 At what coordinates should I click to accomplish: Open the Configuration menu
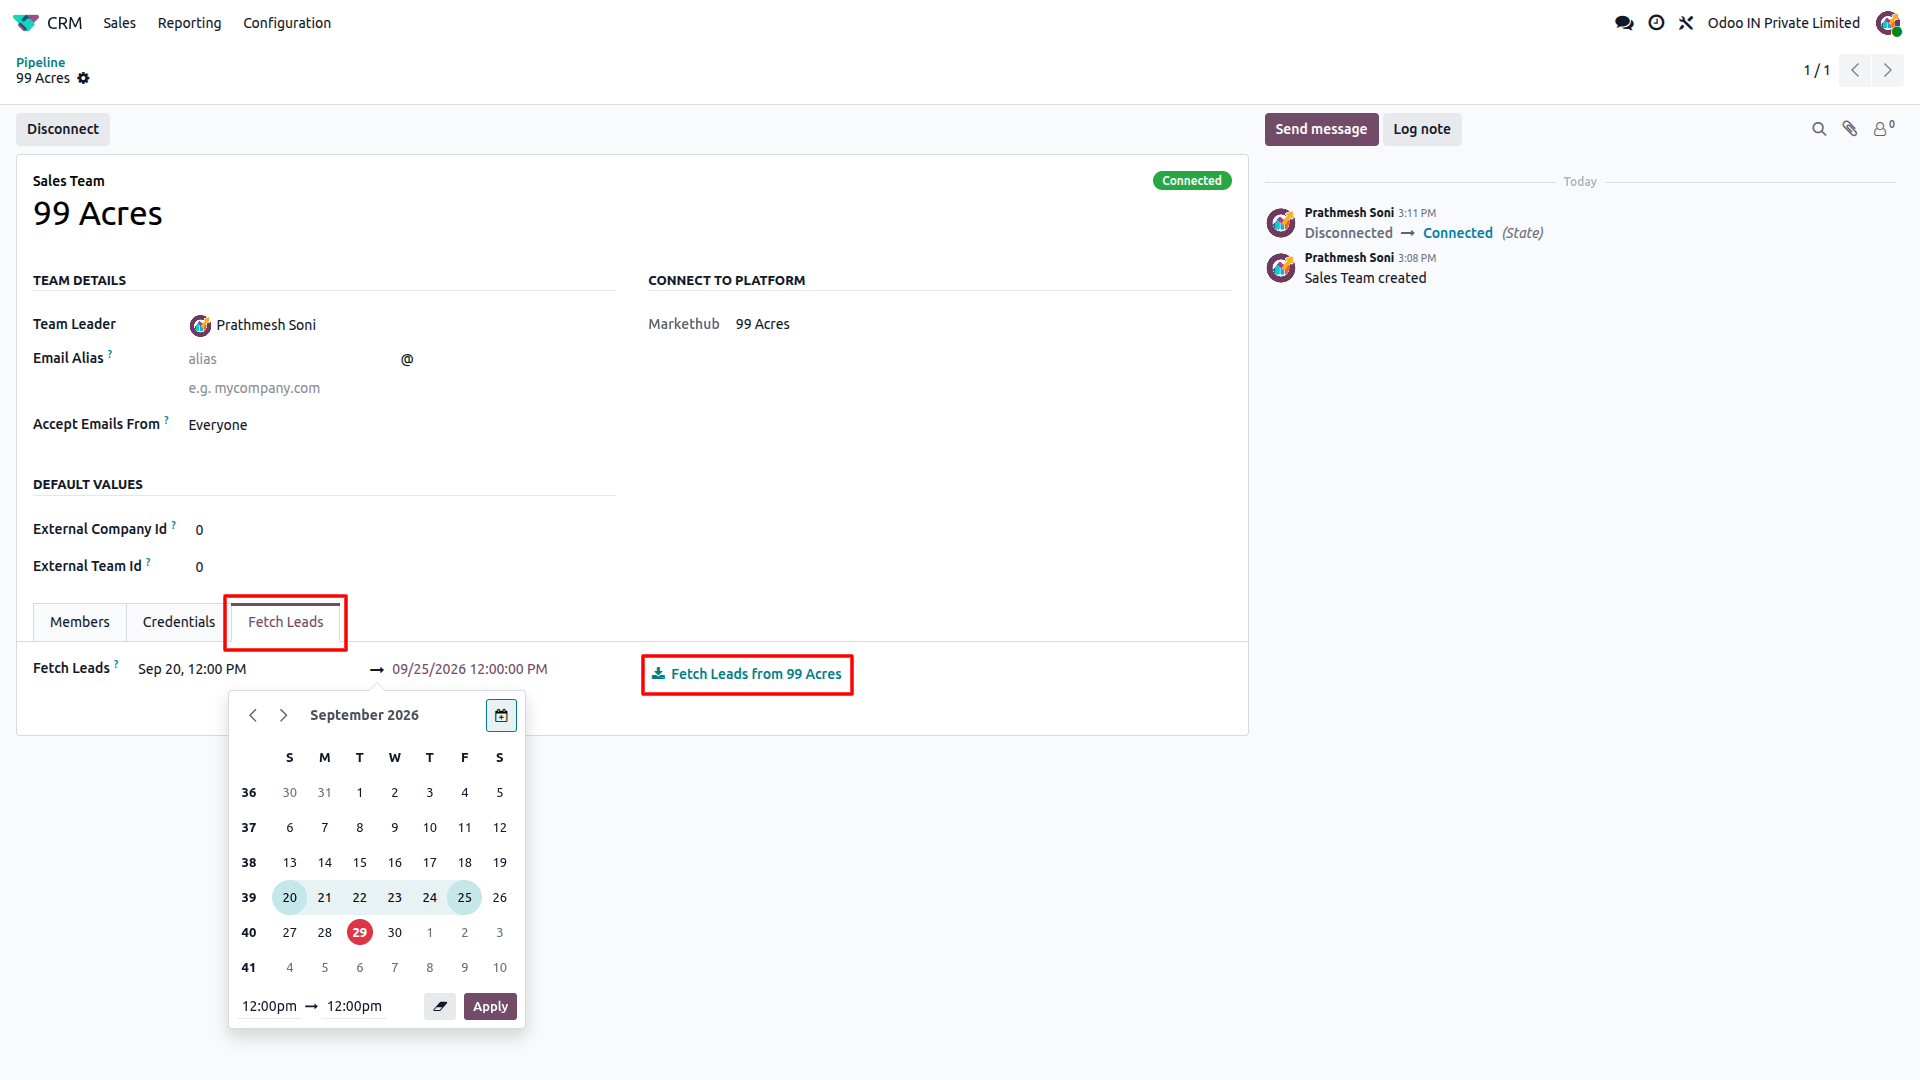pos(287,22)
